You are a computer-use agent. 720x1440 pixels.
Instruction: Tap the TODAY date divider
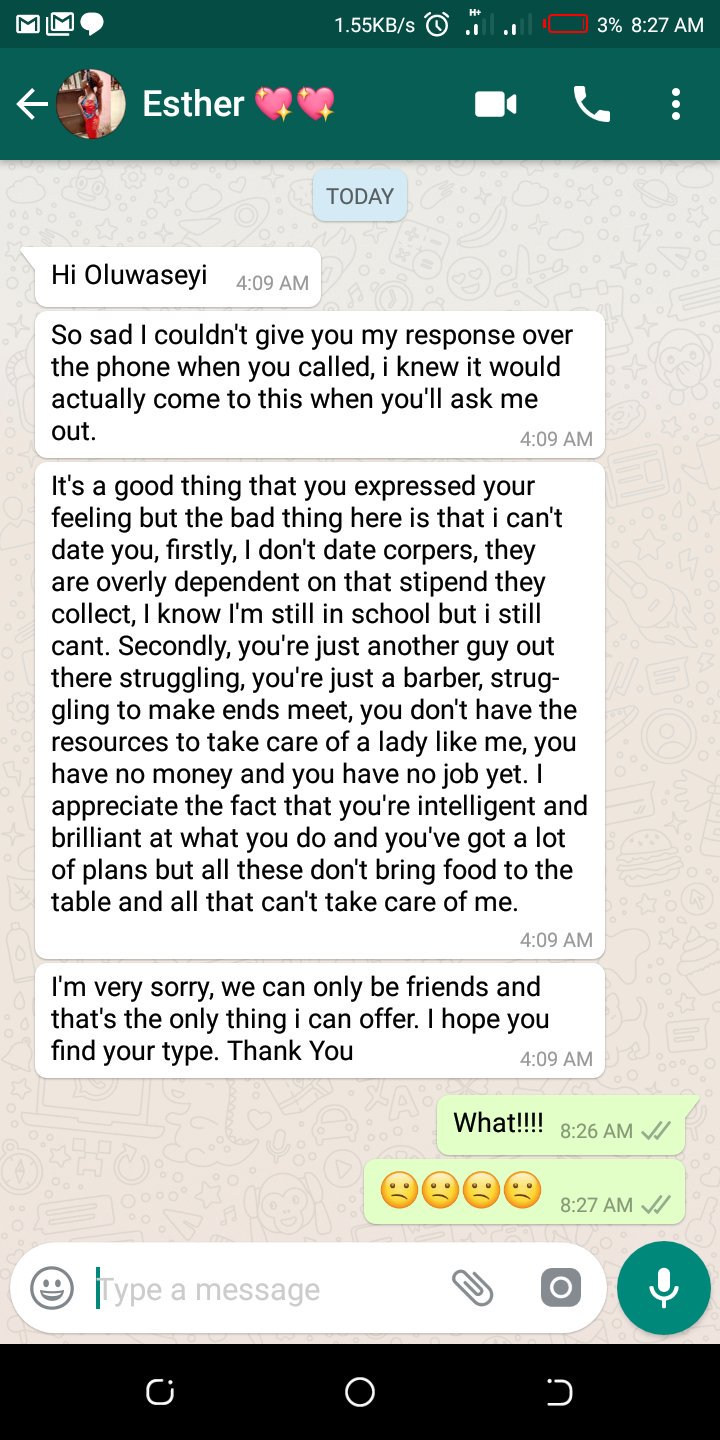pos(359,195)
